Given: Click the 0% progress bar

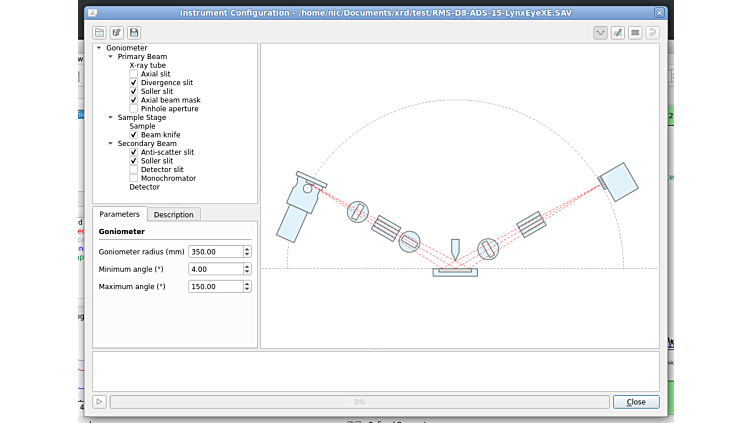Looking at the screenshot, I should (359, 402).
